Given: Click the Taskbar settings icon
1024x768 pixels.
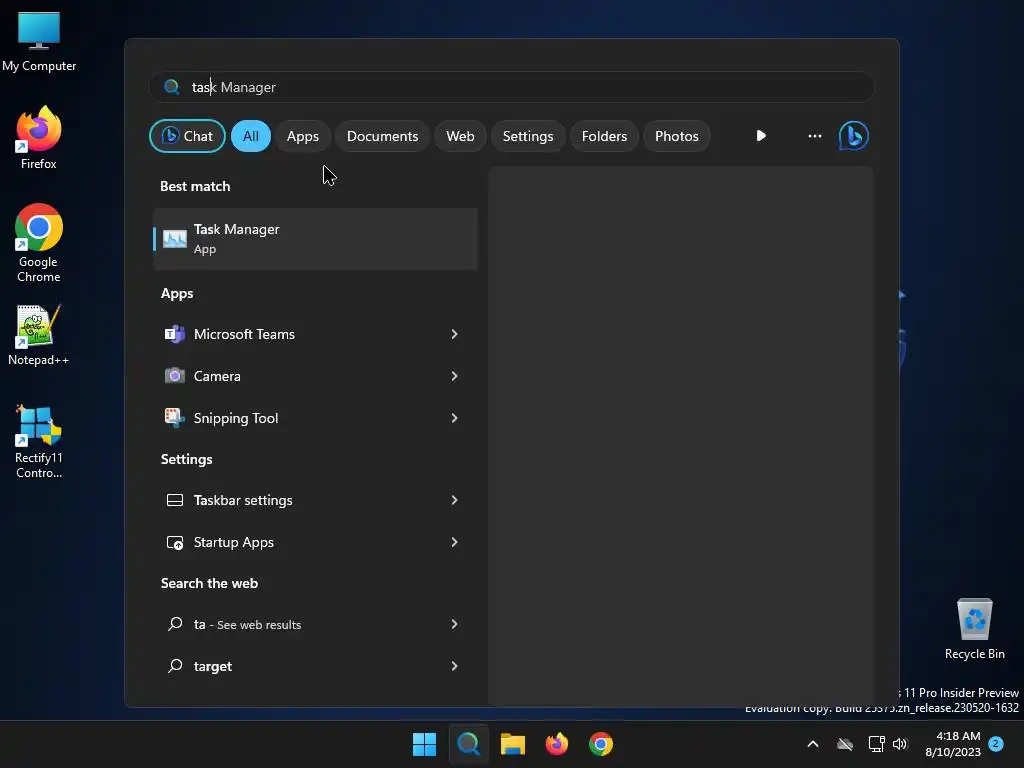Looking at the screenshot, I should point(174,500).
